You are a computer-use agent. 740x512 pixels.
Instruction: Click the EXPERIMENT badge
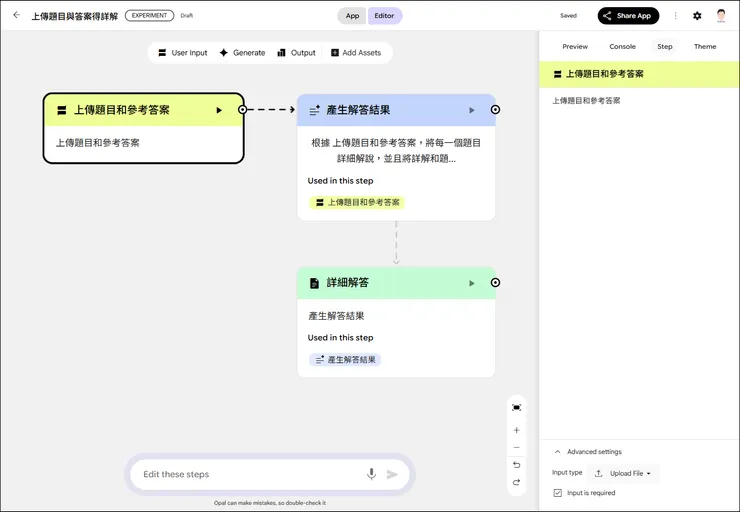click(x=149, y=16)
